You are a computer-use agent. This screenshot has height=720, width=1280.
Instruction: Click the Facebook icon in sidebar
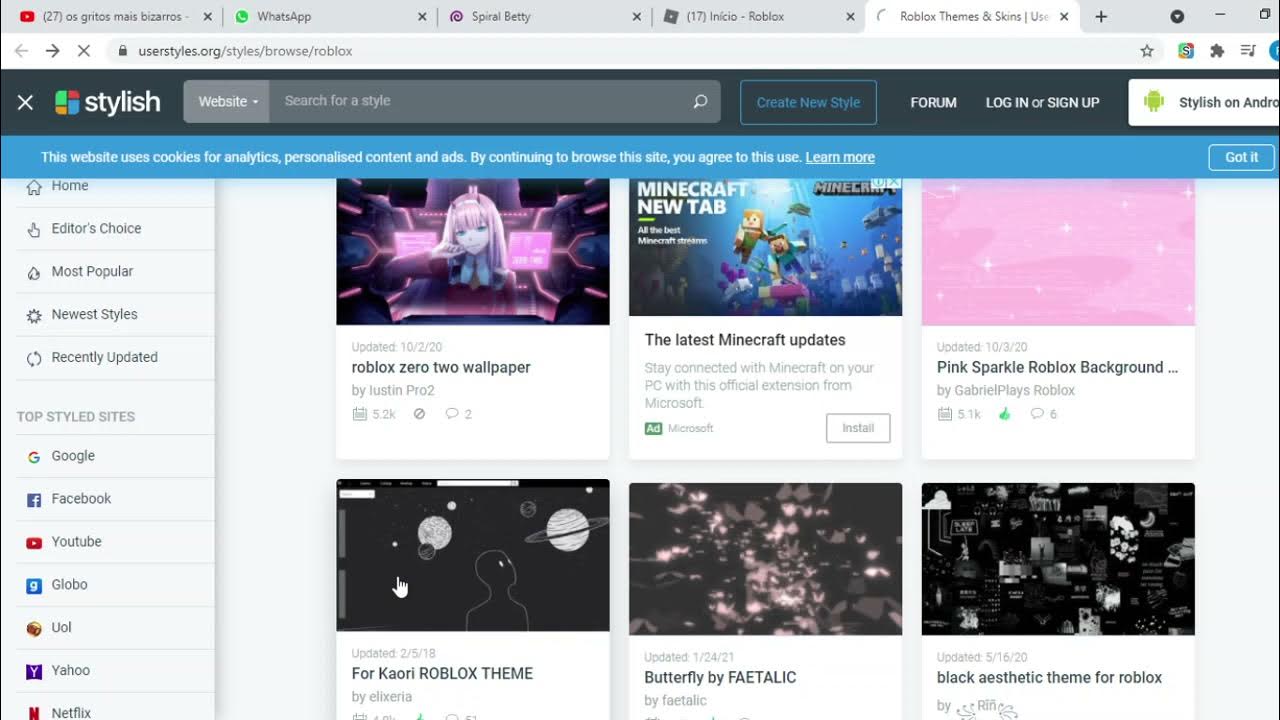(x=34, y=500)
